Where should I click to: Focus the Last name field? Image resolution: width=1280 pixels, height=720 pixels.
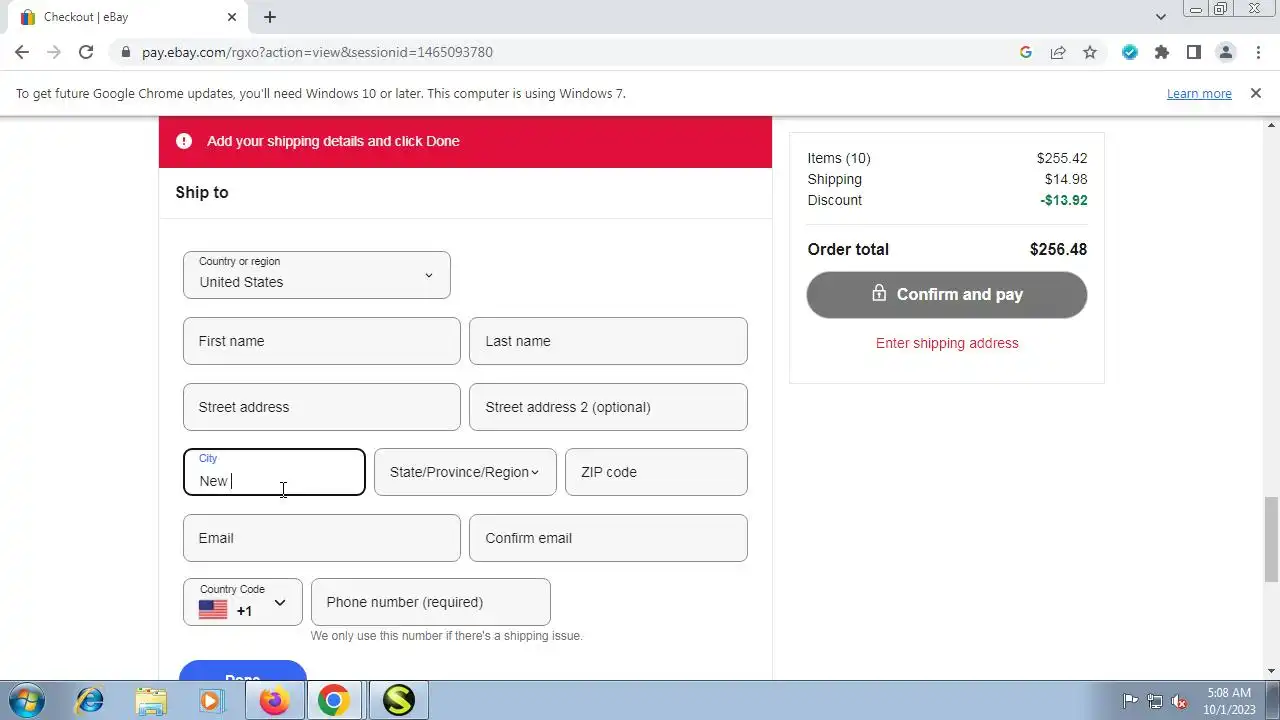click(608, 341)
